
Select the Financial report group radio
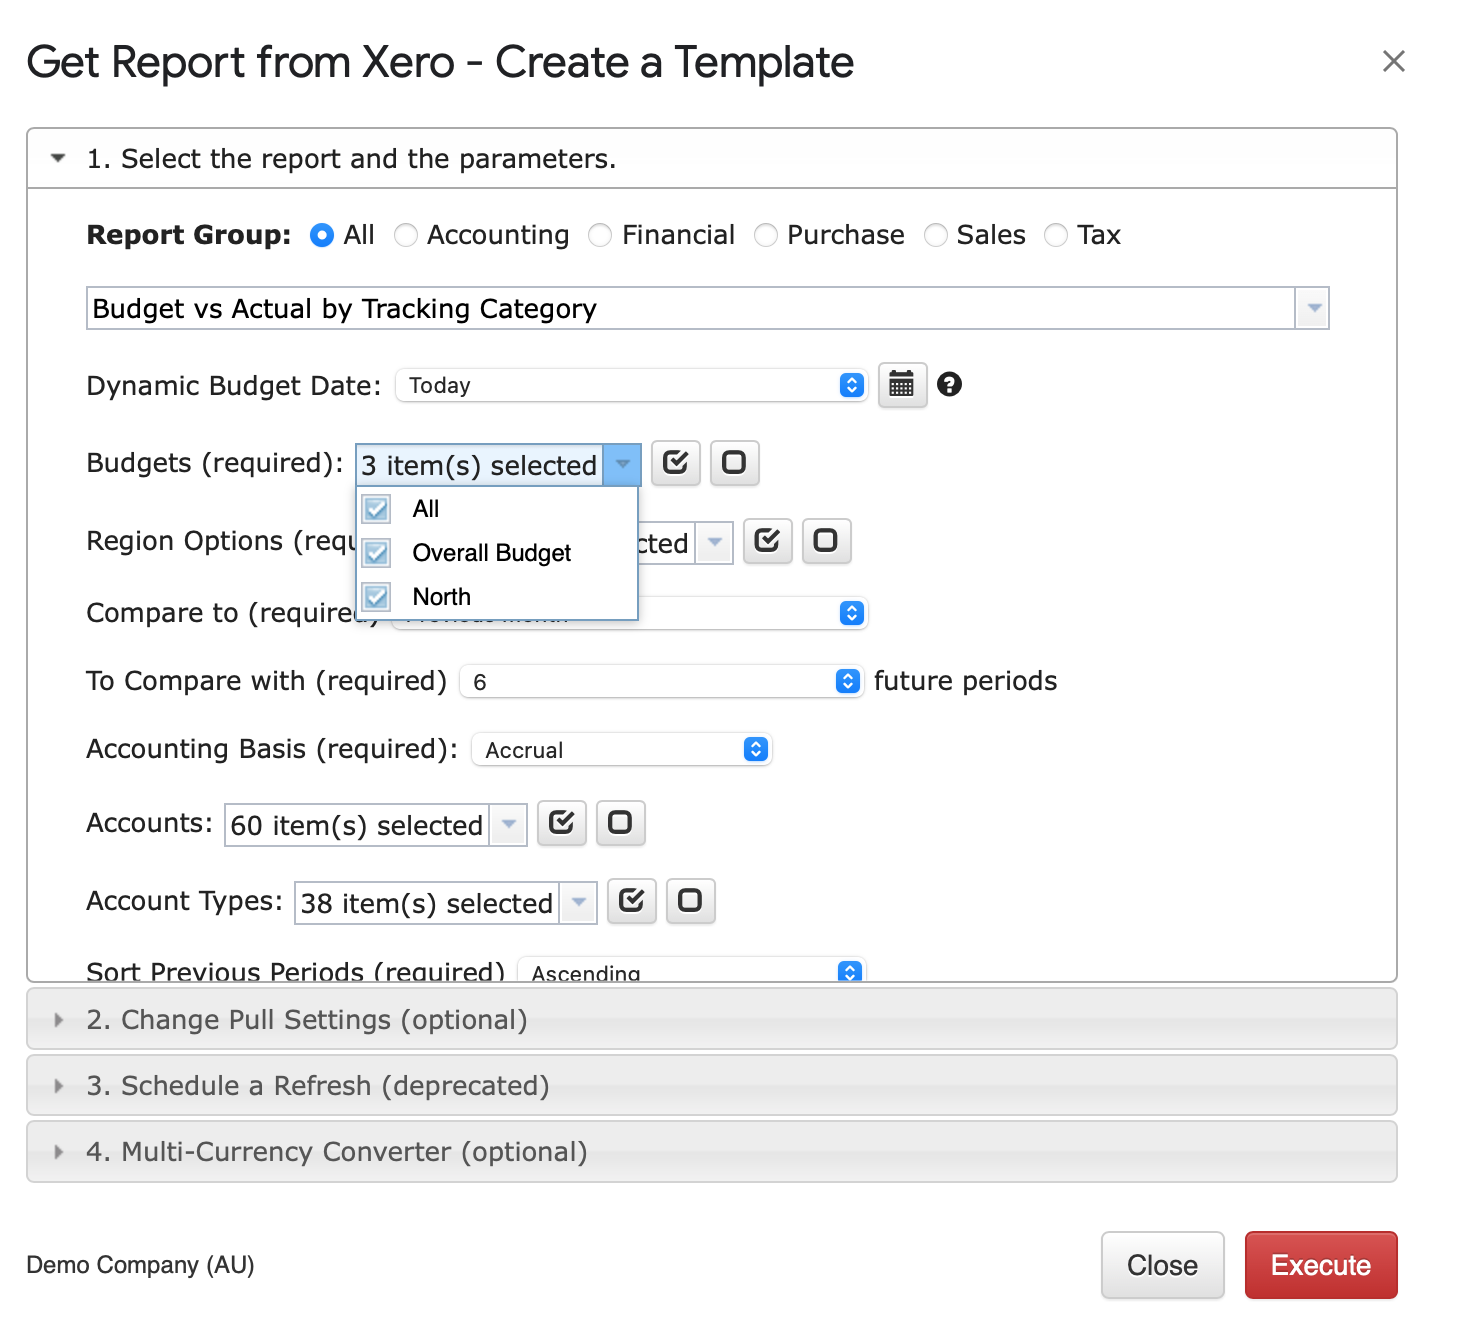[x=599, y=235]
